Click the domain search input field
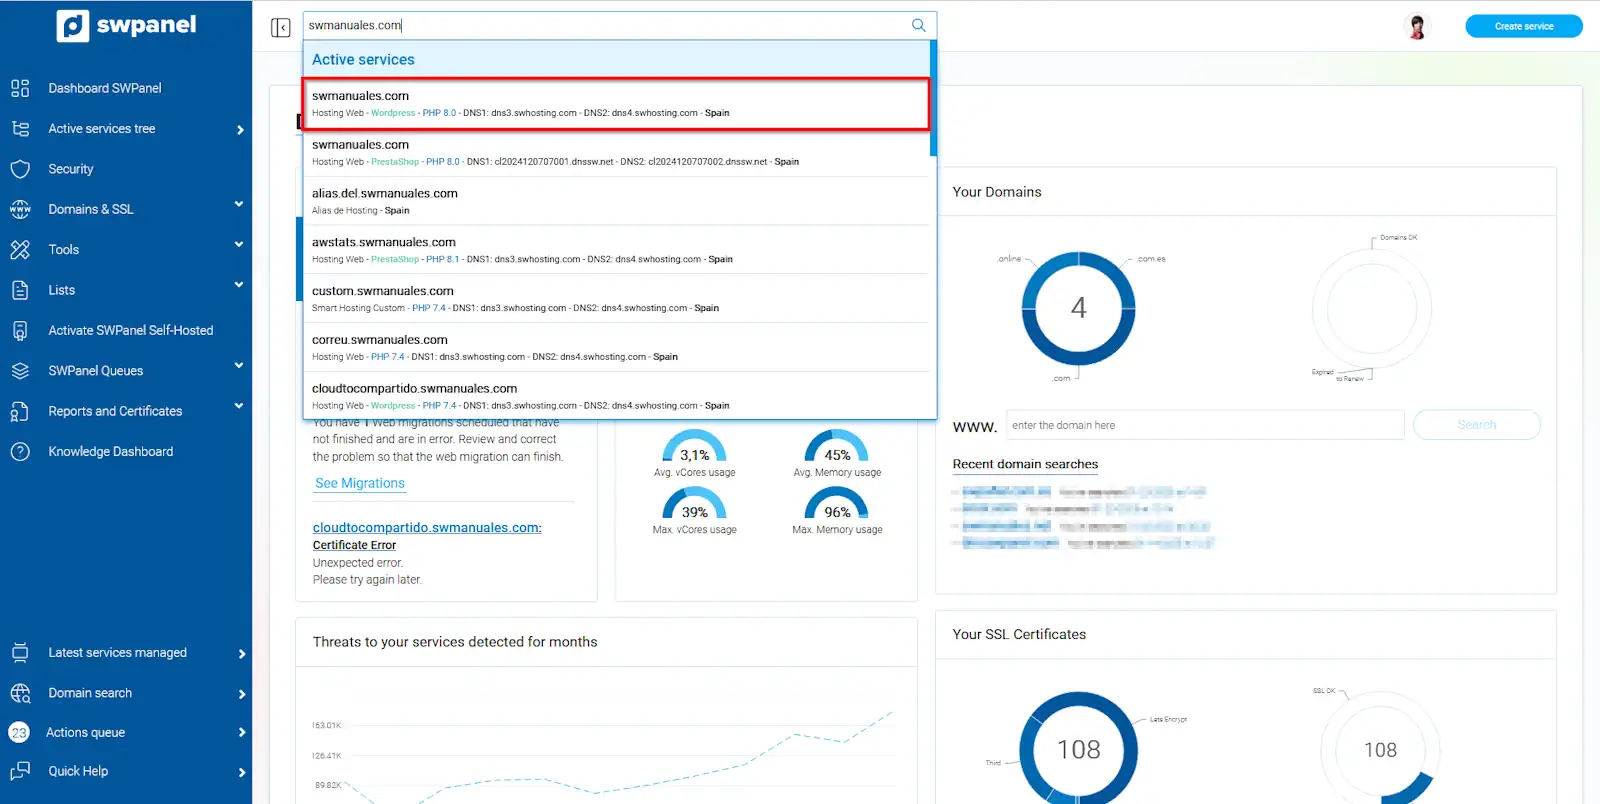Screen dimensions: 1600x804 click(1205, 425)
